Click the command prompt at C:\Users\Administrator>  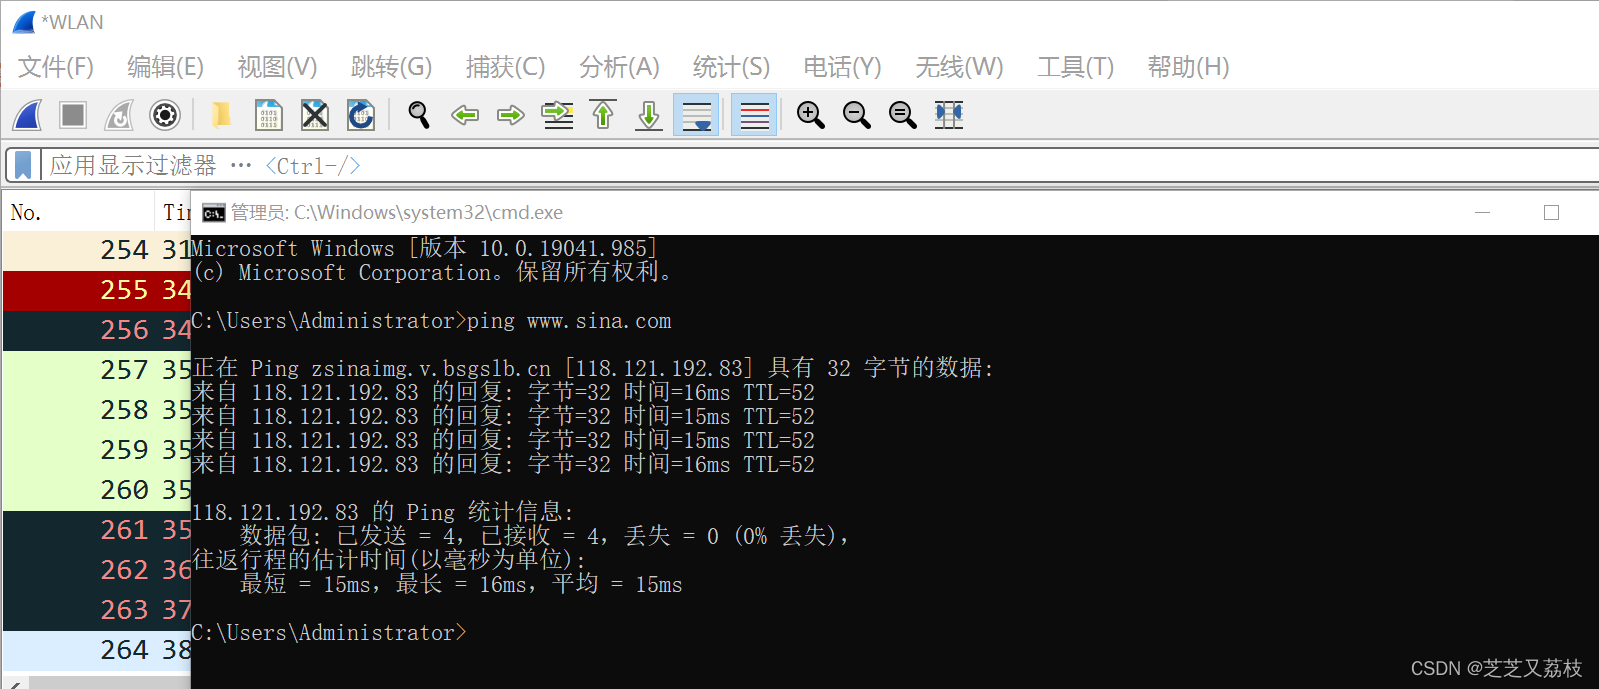pyautogui.click(x=329, y=633)
